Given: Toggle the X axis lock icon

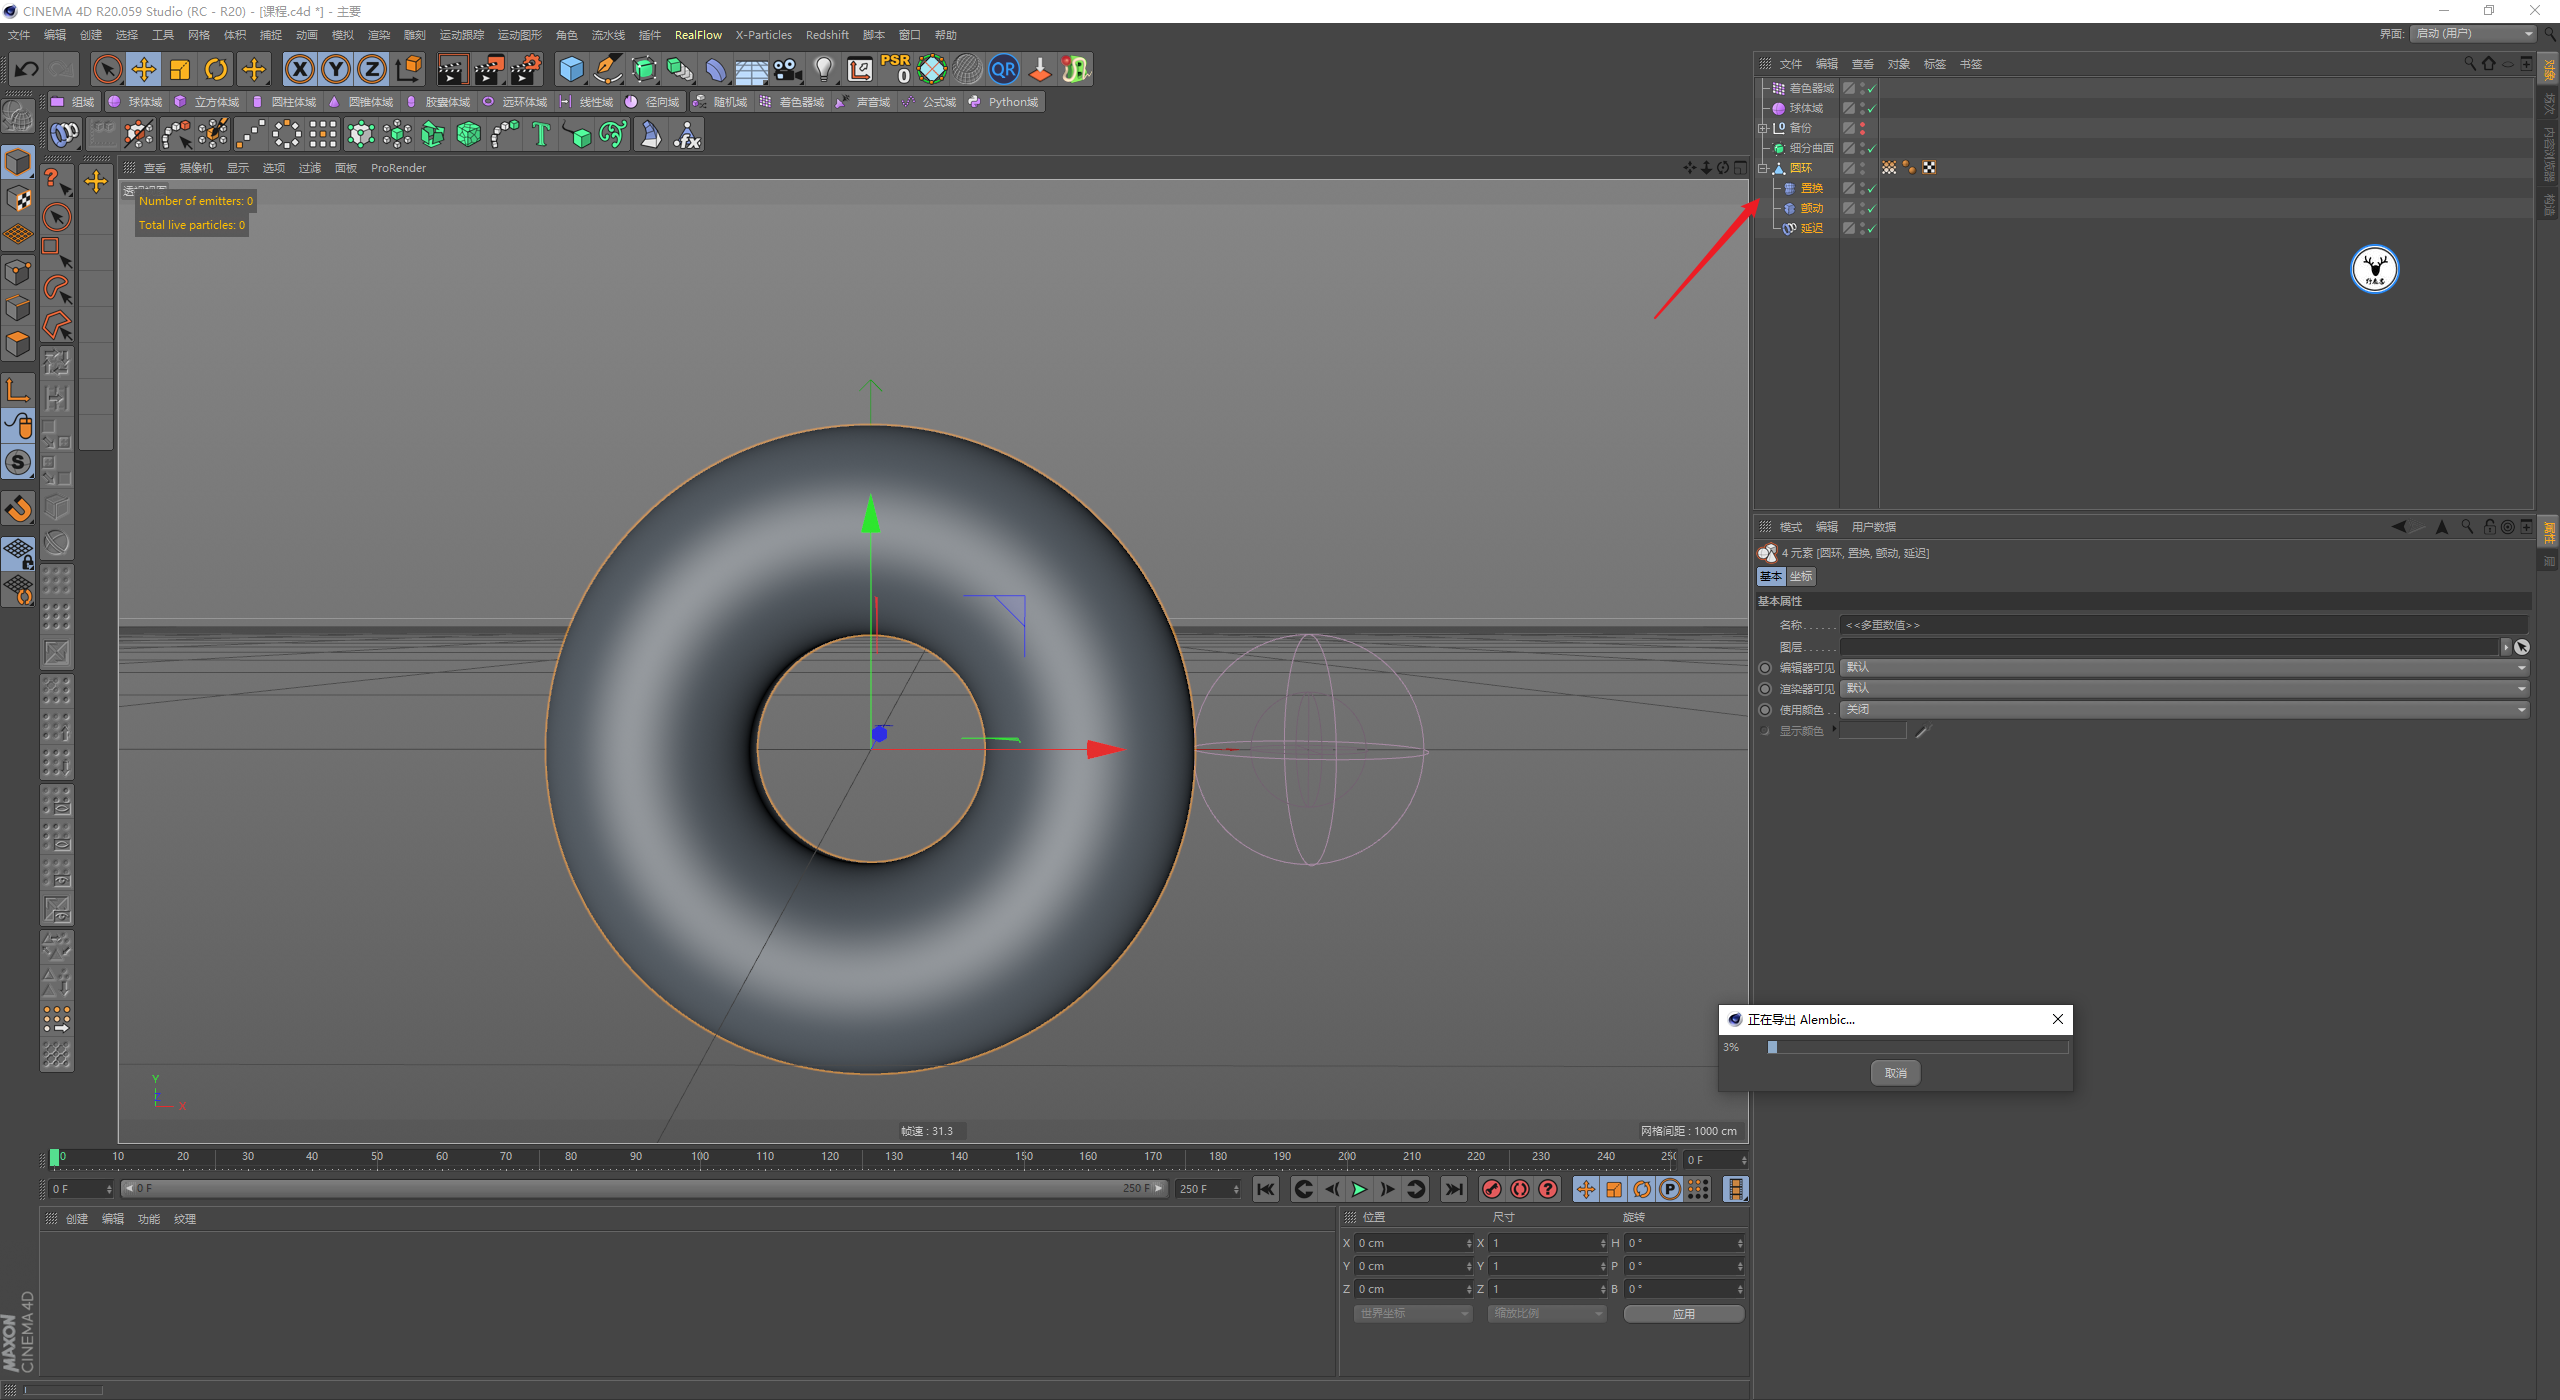Looking at the screenshot, I should (299, 69).
